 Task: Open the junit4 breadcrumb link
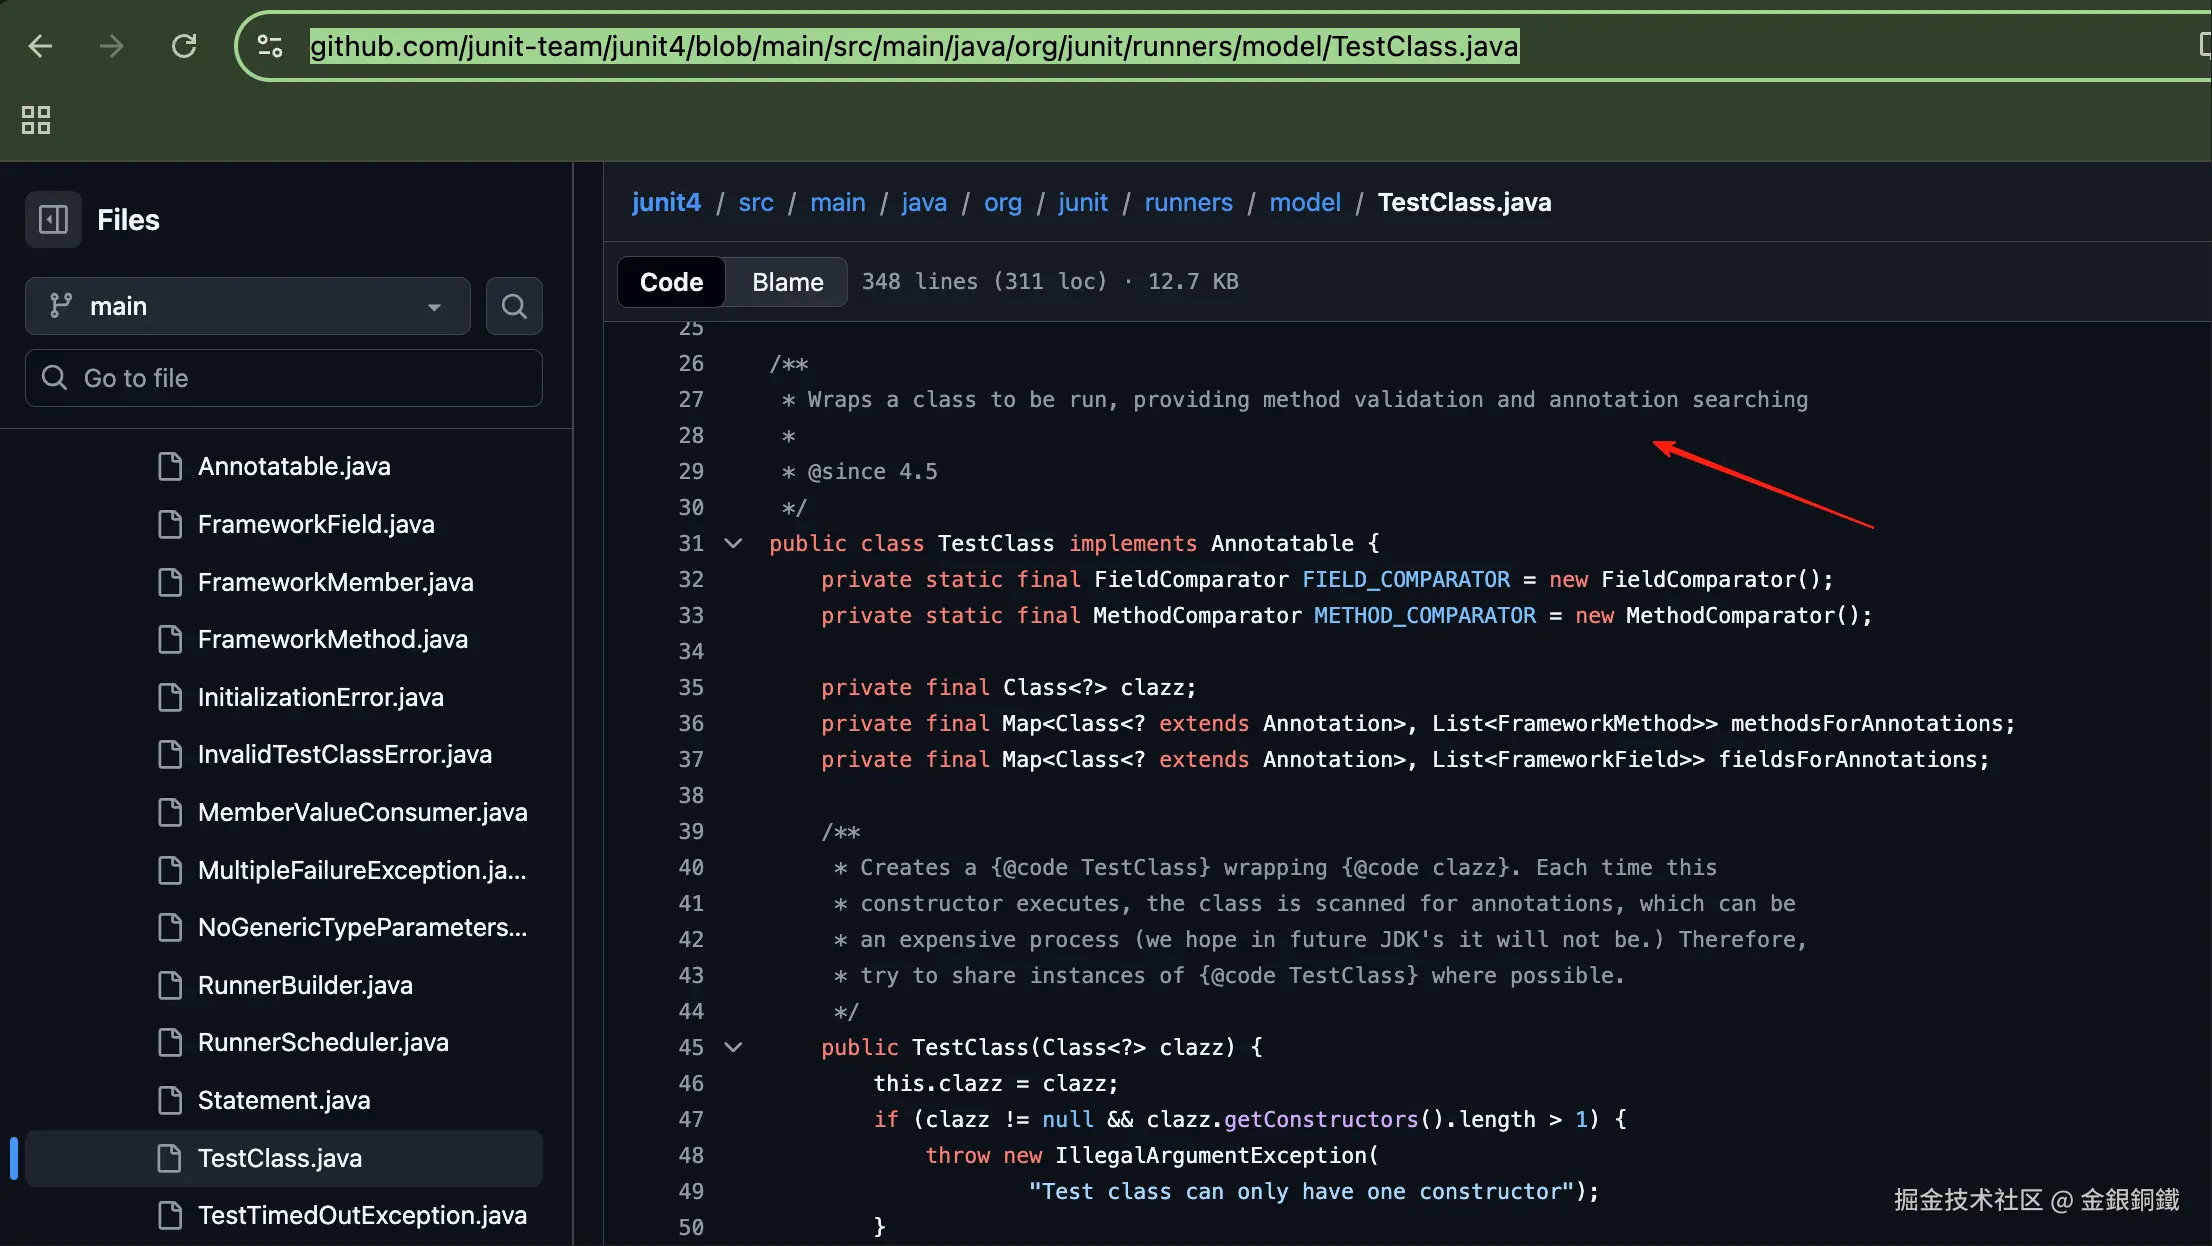coord(666,202)
